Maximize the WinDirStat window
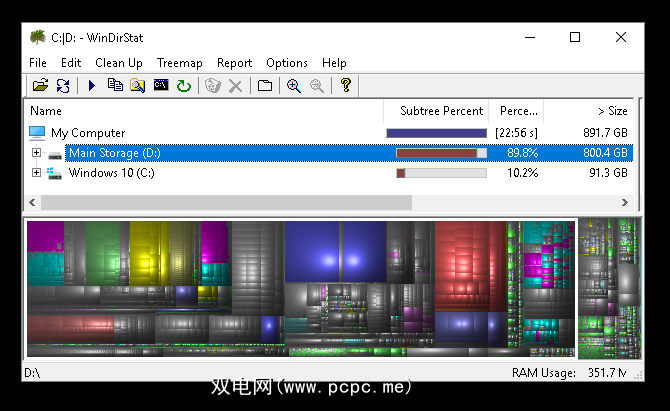 (575, 38)
